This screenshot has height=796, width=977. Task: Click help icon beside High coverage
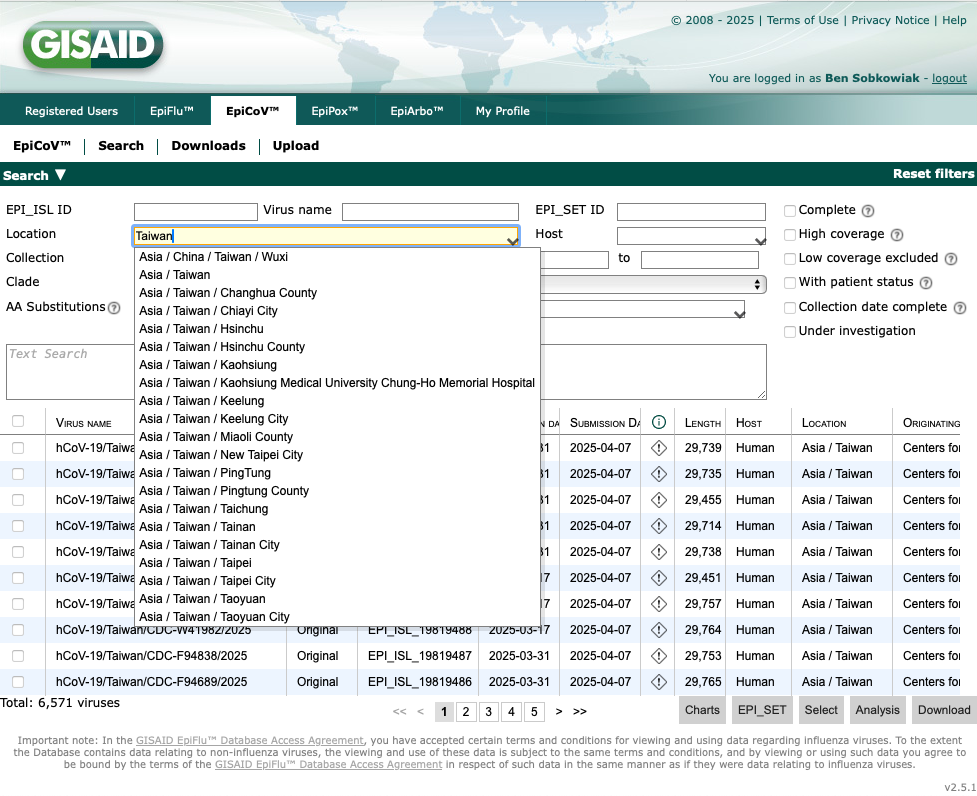click(x=897, y=235)
